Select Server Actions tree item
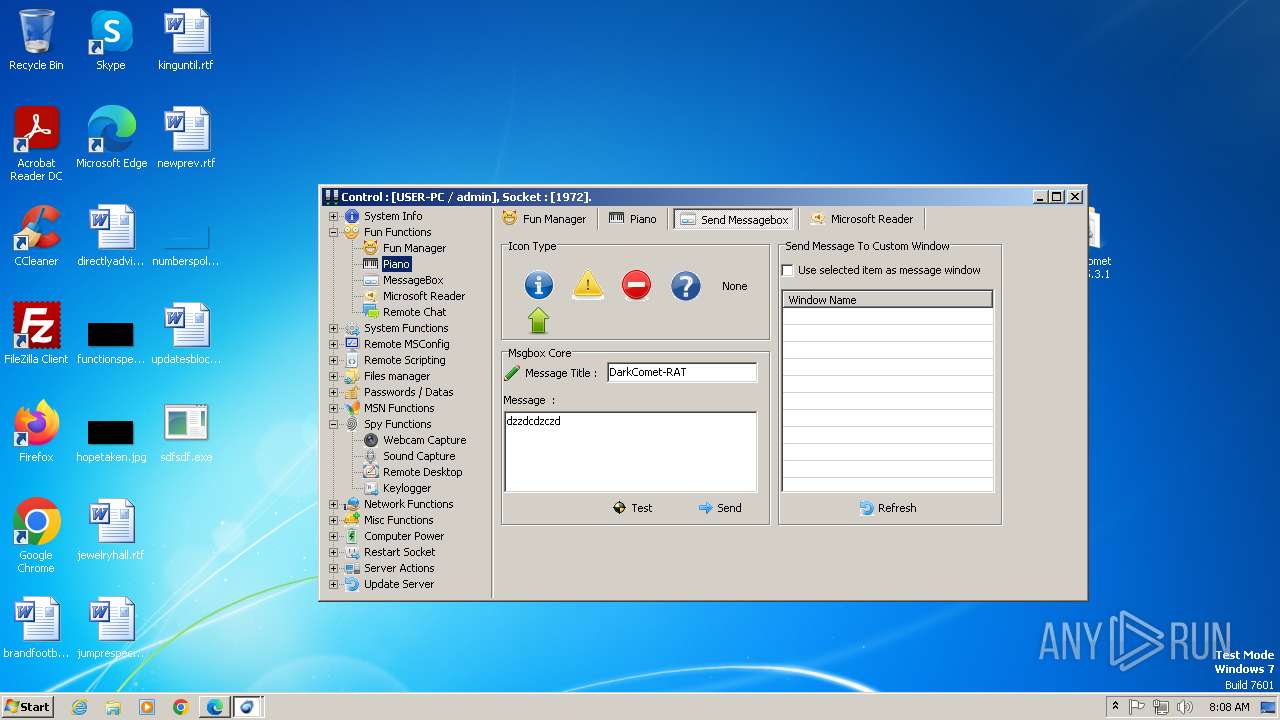This screenshot has width=1280, height=720. [399, 568]
